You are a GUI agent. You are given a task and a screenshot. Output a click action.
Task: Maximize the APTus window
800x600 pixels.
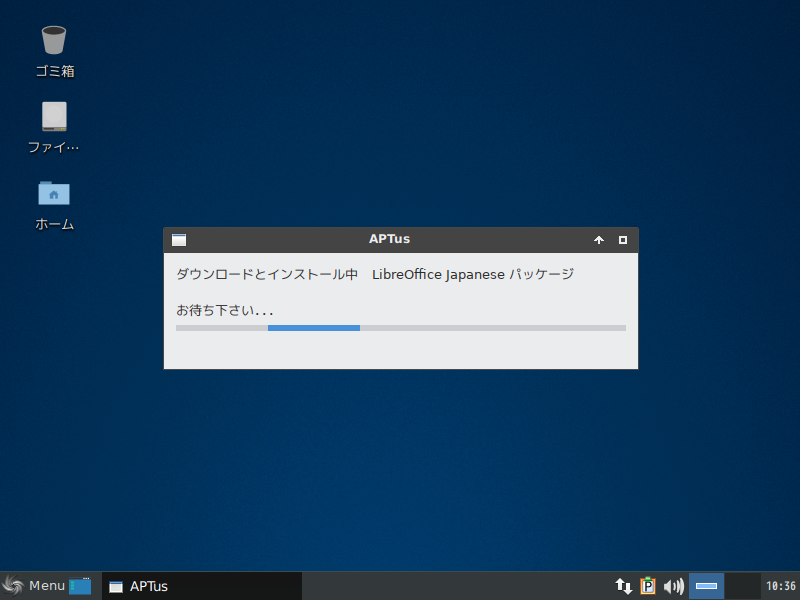click(x=623, y=240)
